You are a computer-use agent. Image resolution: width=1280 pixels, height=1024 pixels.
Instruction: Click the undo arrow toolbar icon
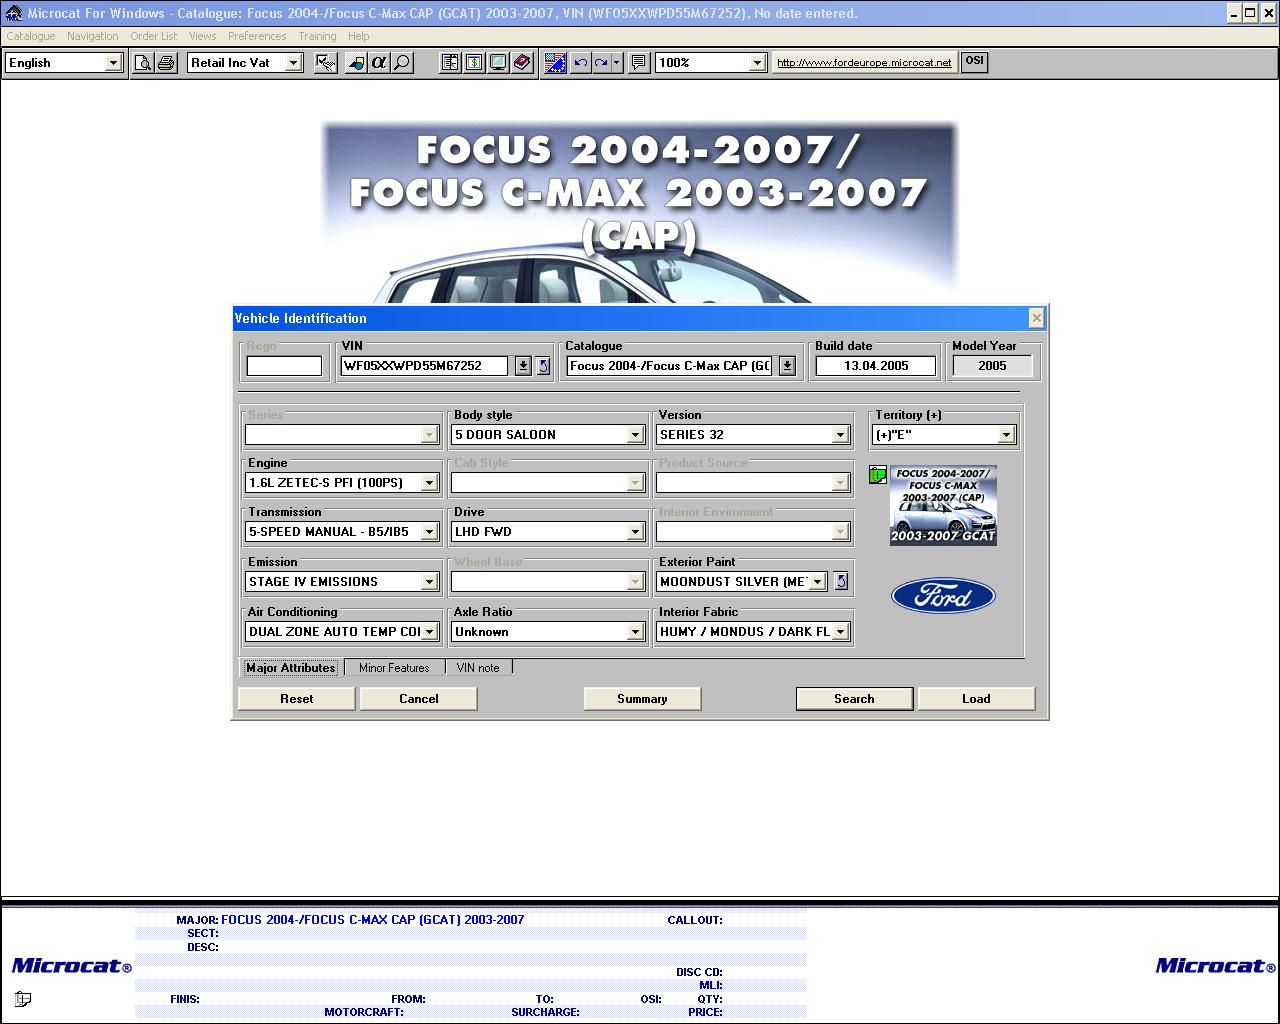point(580,63)
